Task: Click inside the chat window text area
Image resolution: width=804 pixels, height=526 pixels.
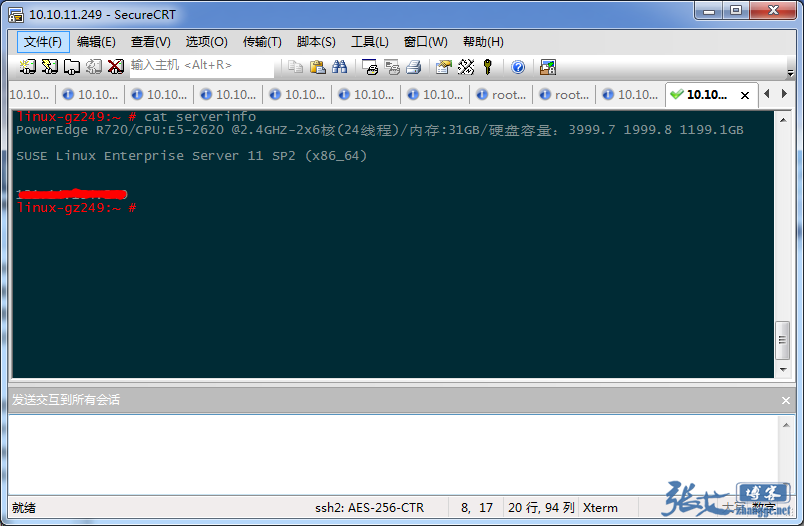Action: tap(392, 454)
